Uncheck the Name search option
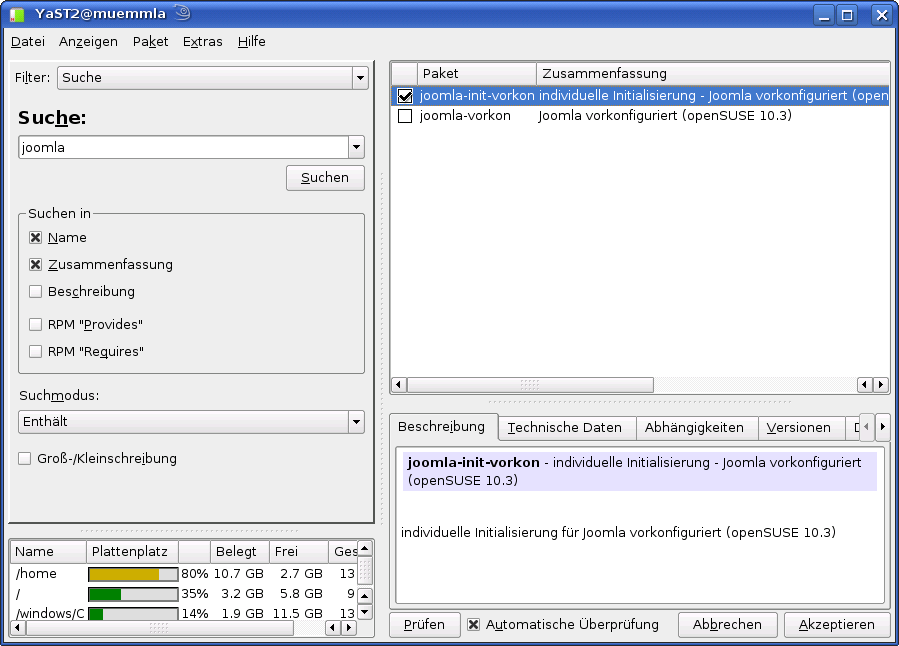899x646 pixels. click(36, 237)
